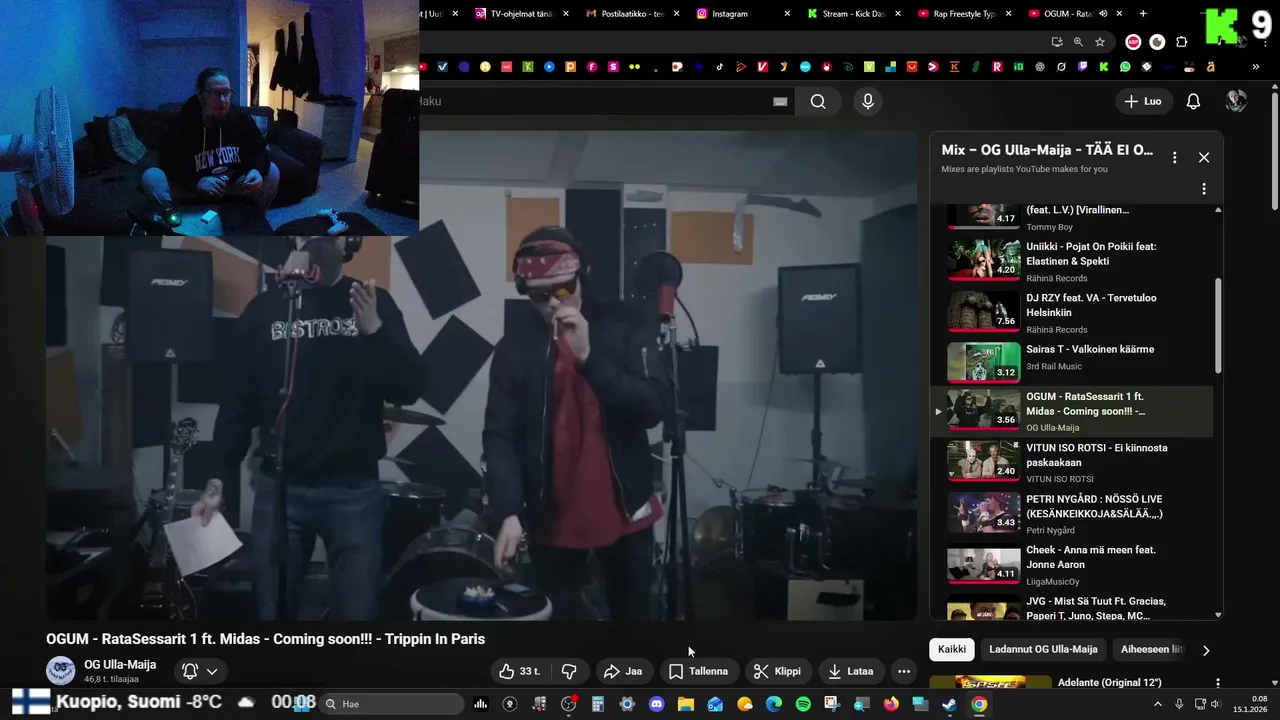This screenshot has height=720, width=1280.
Task: Click the Mix playlist scrollbar down arrow
Action: tap(1218, 615)
